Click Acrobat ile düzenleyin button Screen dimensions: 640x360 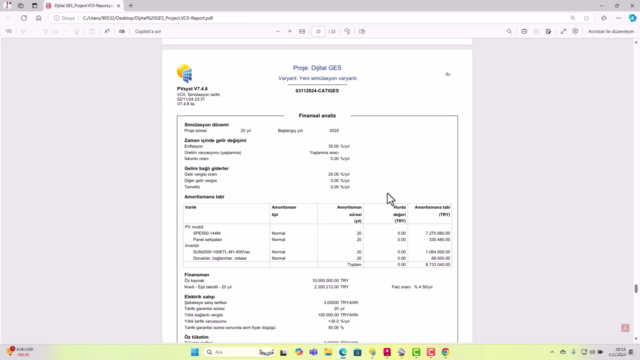pyautogui.click(x=611, y=31)
